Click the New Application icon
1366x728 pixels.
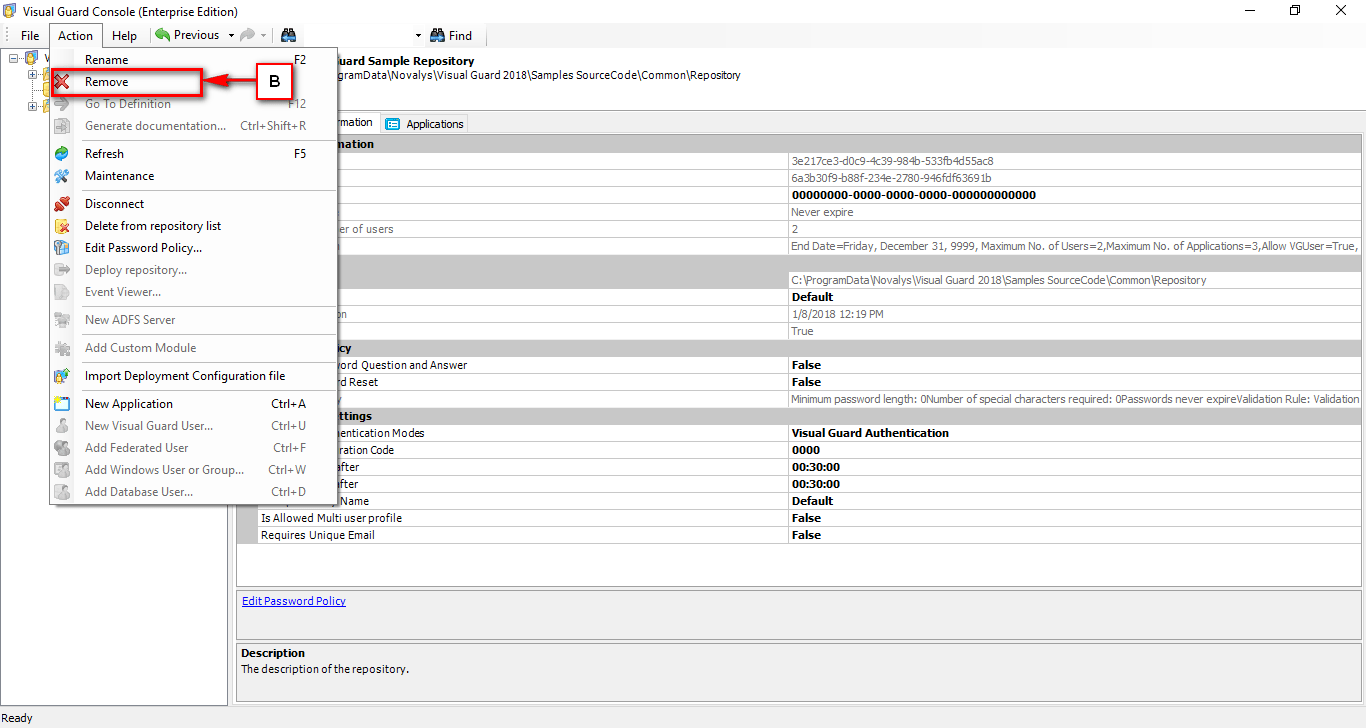(62, 403)
